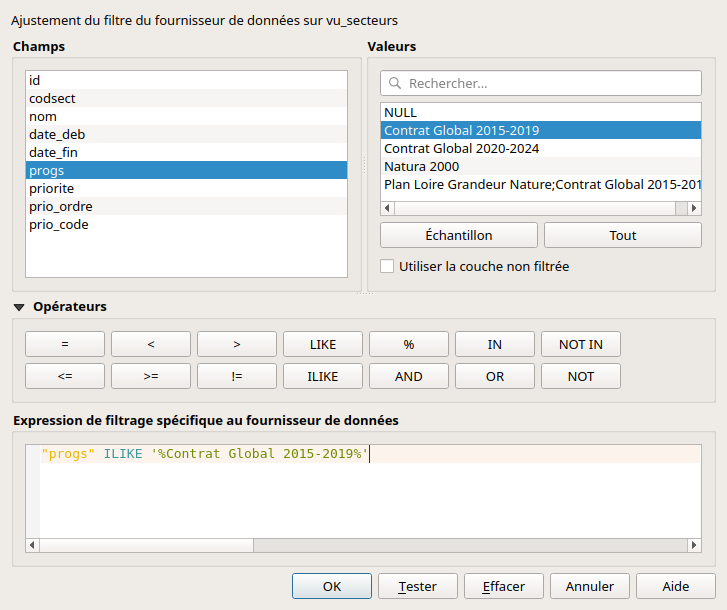
Task: Open help with the Aide button
Action: [x=675, y=586]
